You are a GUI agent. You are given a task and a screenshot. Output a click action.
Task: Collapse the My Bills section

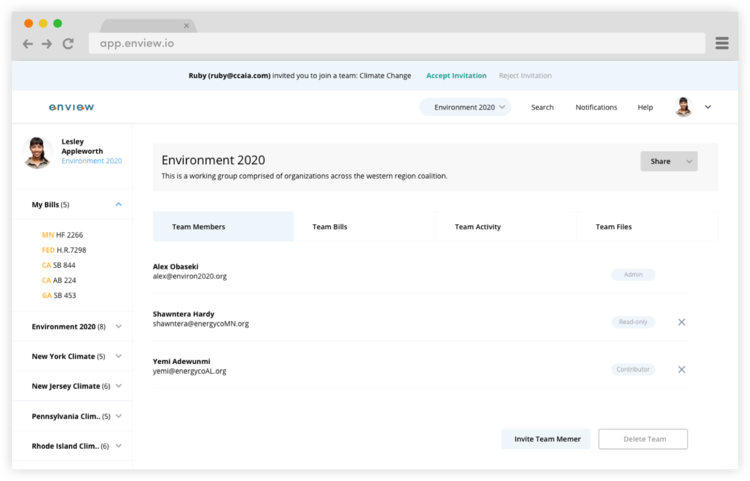click(x=118, y=204)
